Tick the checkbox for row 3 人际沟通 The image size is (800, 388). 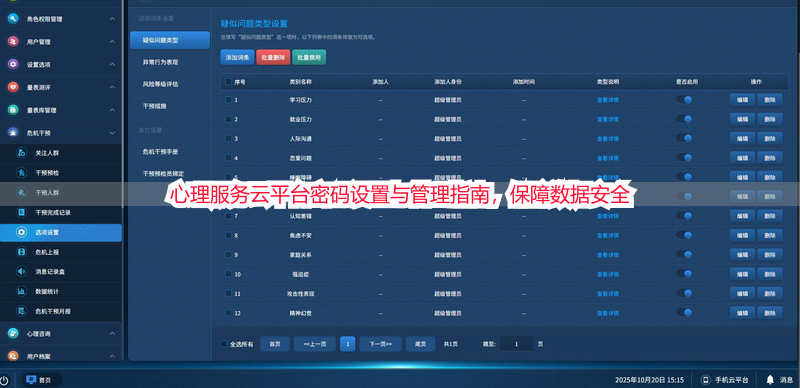click(229, 138)
